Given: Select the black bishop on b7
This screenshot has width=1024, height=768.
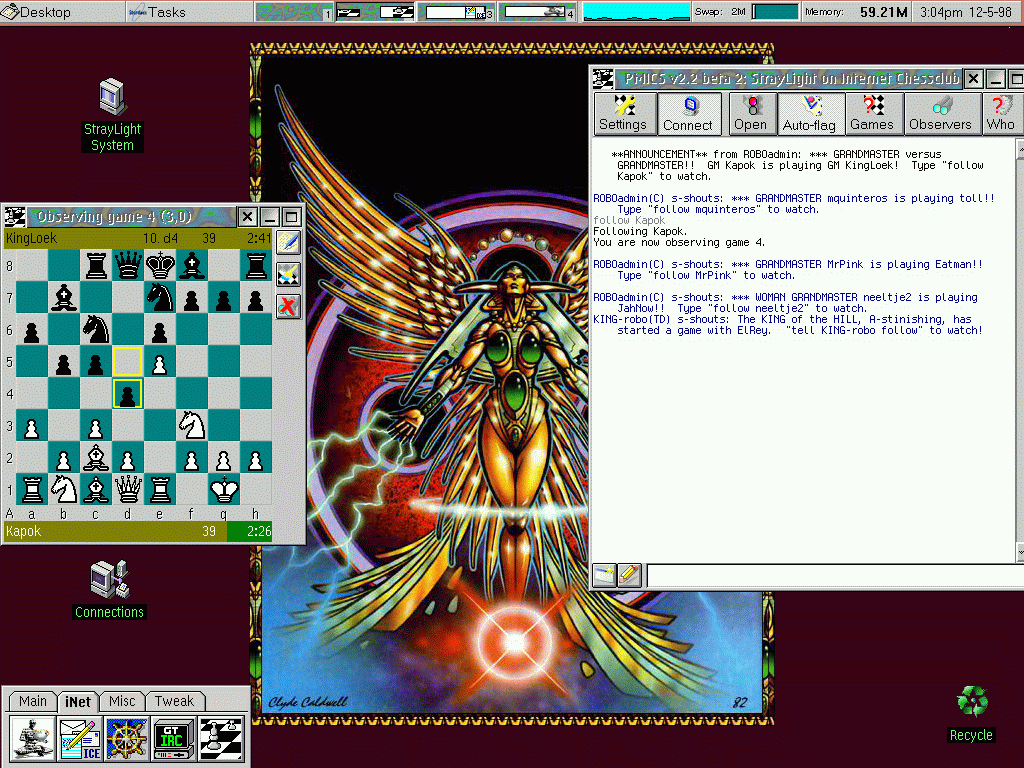Looking at the screenshot, I should point(63,298).
